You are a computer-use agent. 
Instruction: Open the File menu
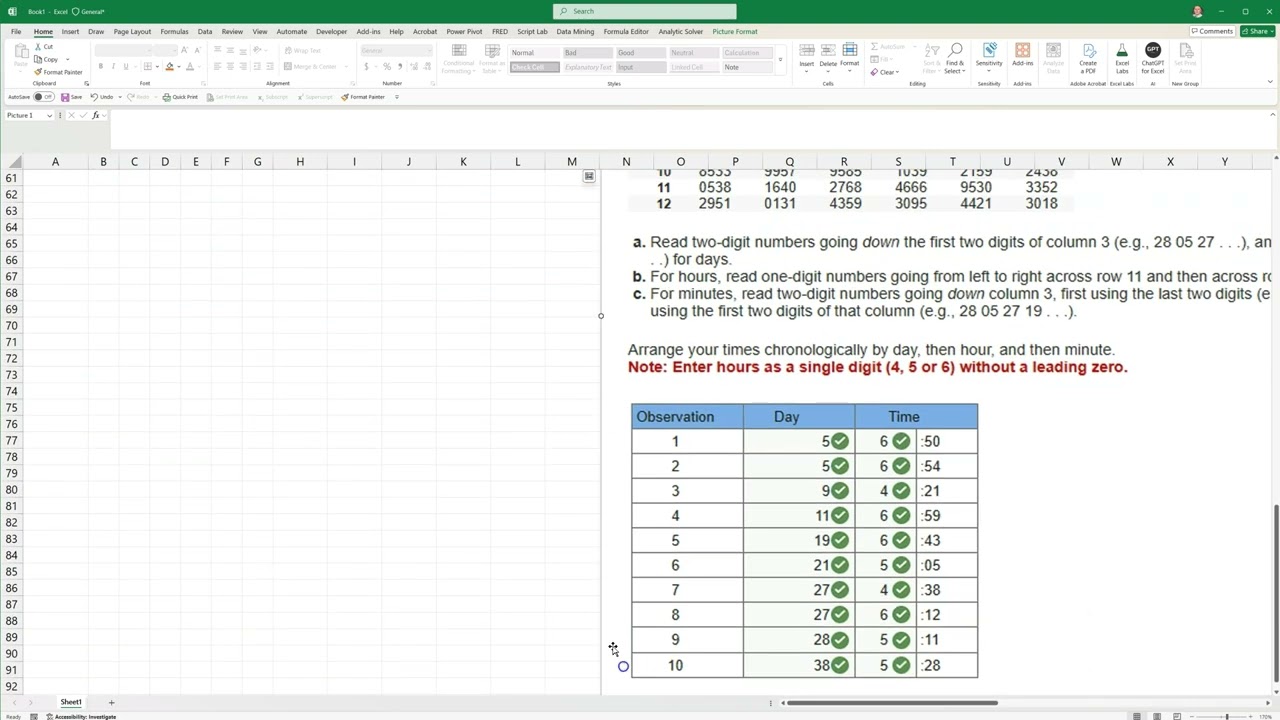point(16,31)
